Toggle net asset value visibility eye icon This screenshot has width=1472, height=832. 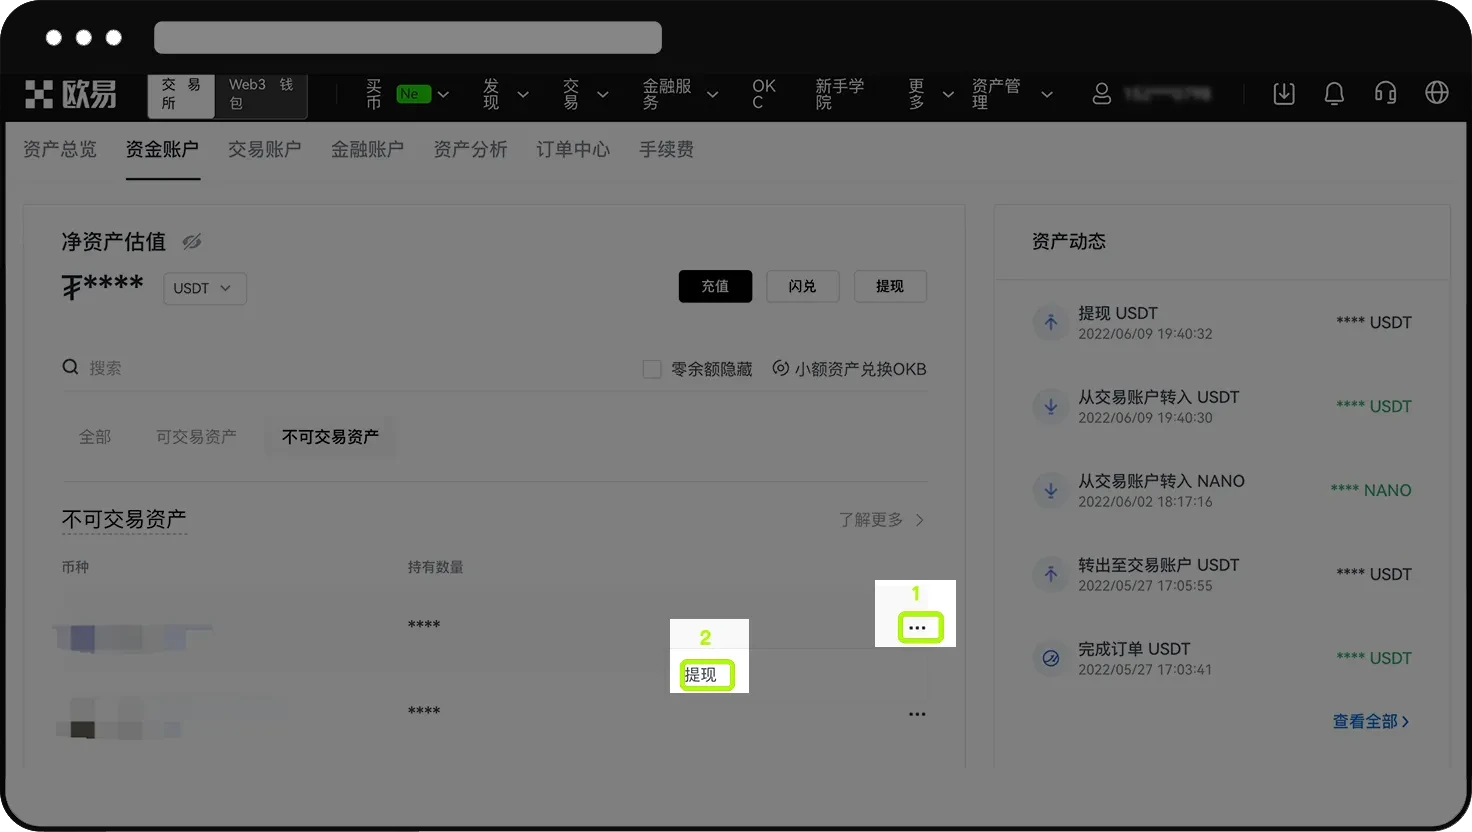[192, 241]
